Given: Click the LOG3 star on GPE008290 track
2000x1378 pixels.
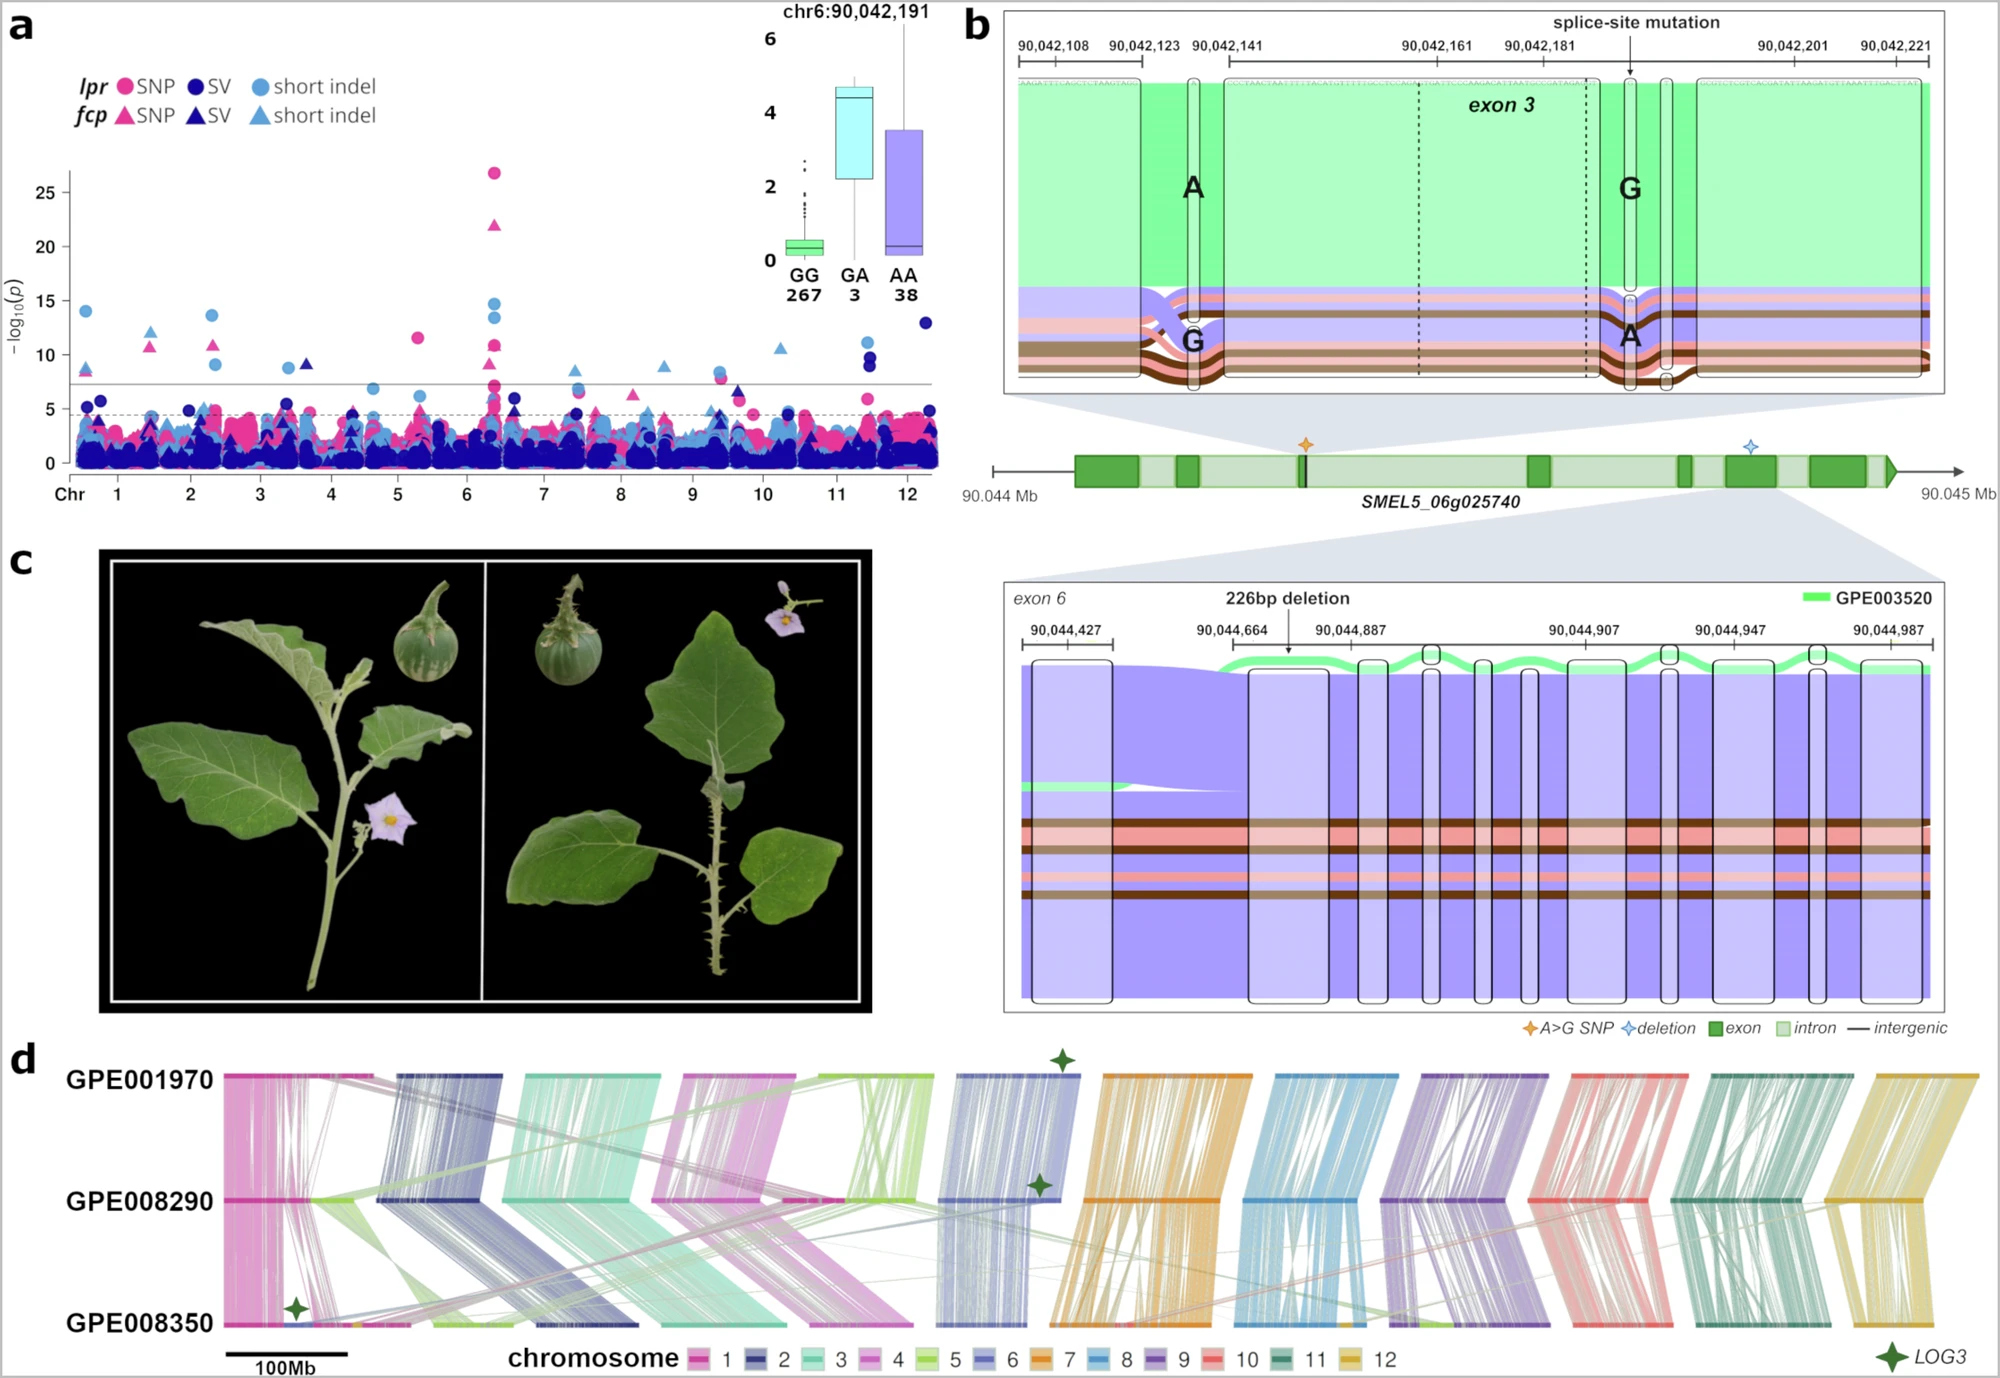Looking at the screenshot, I should (1040, 1185).
